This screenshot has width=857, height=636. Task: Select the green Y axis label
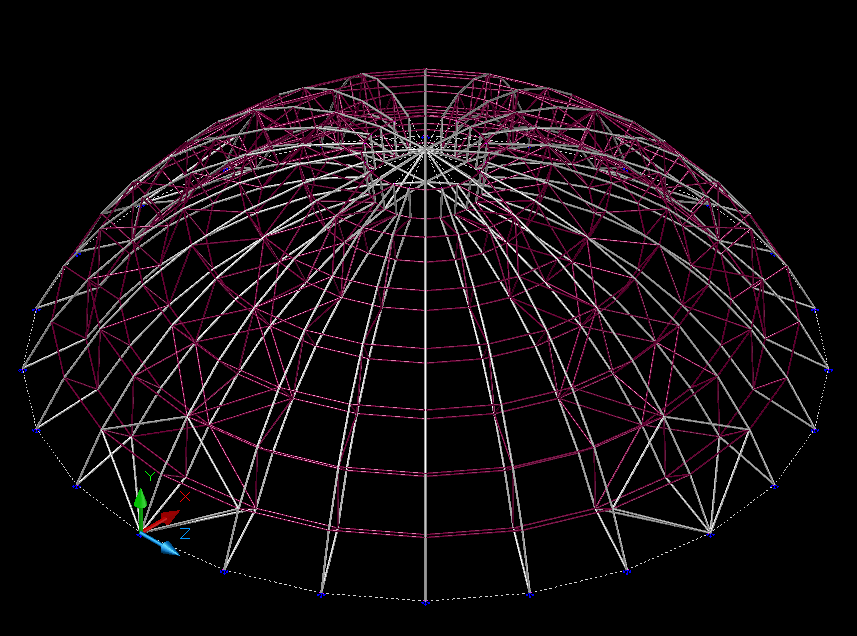pos(150,477)
